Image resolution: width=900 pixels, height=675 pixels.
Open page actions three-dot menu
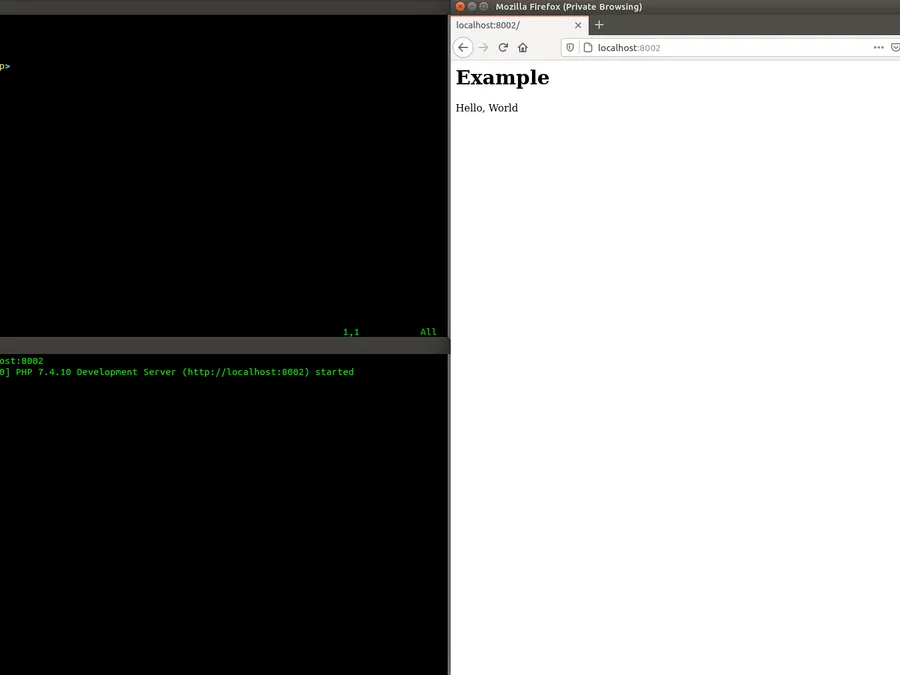click(878, 48)
